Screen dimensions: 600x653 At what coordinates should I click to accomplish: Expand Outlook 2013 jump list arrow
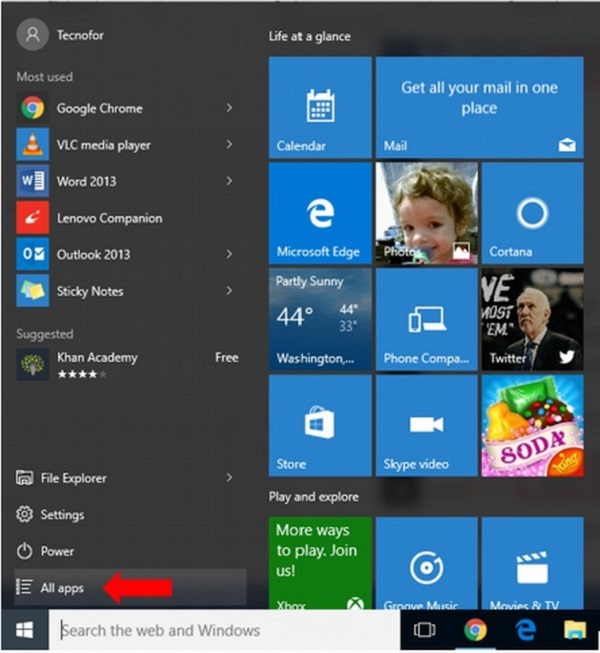click(x=229, y=254)
